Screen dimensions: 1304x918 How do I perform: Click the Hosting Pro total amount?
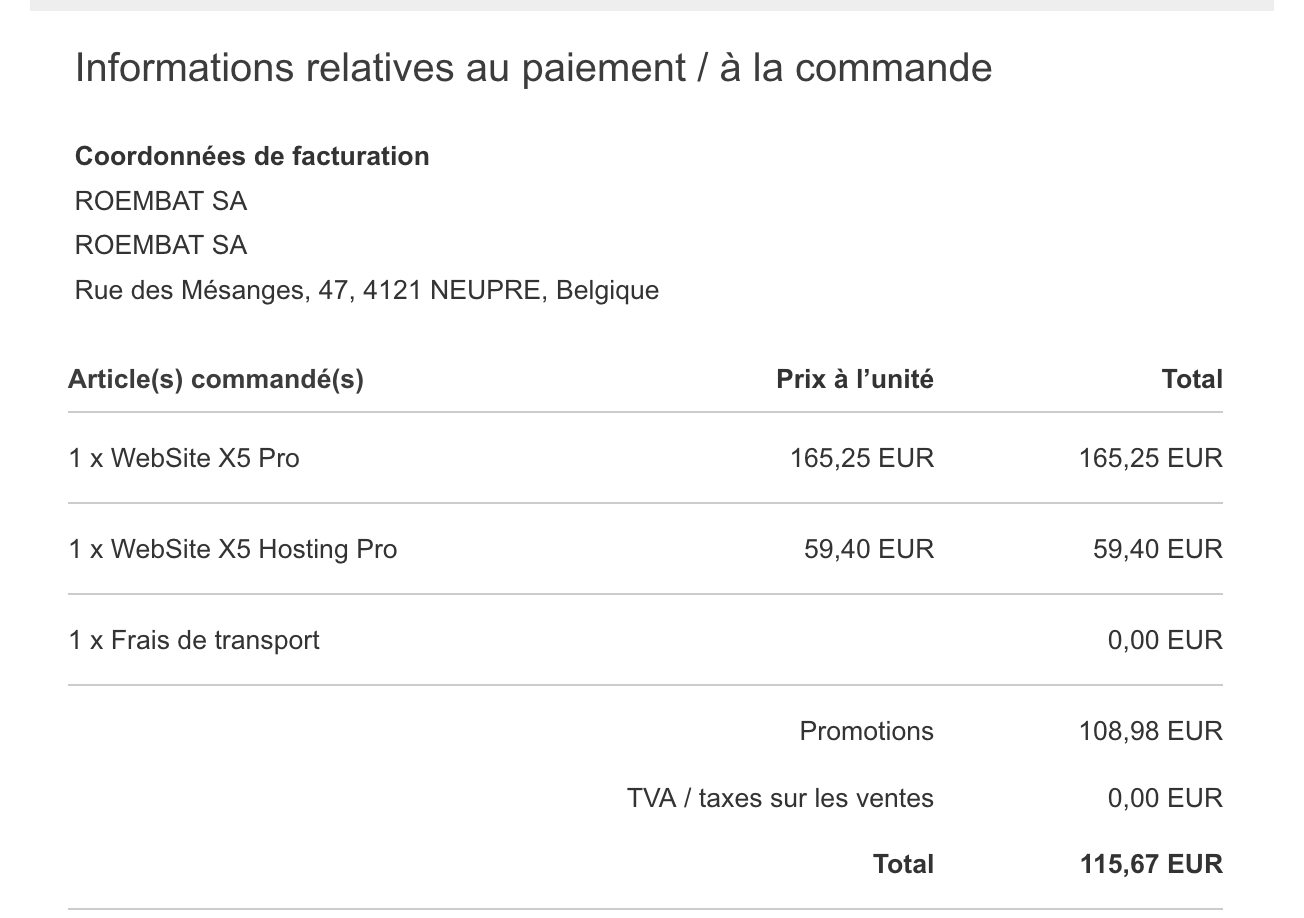[1158, 549]
